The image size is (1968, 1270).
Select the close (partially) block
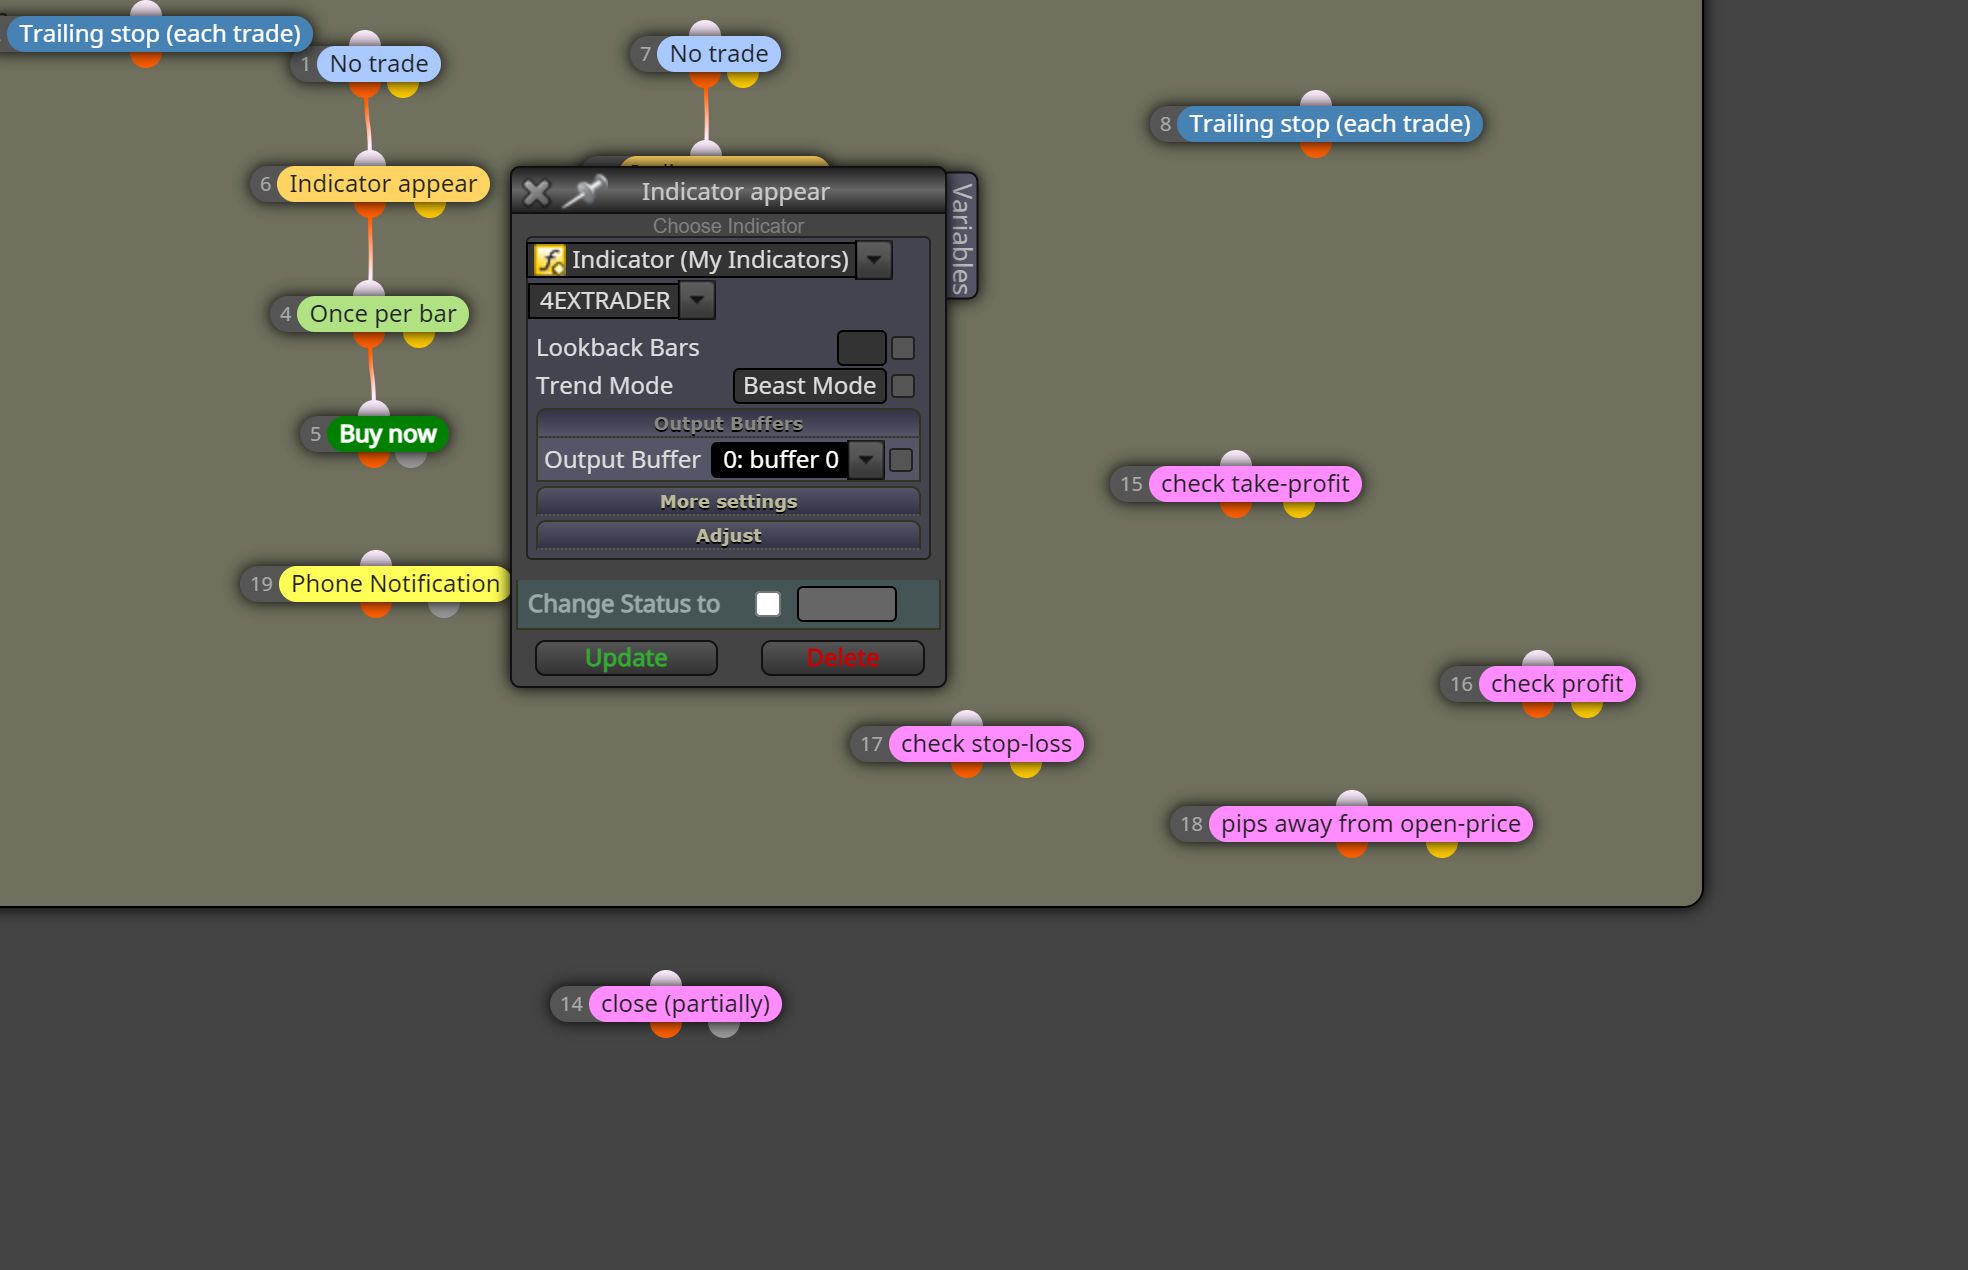tap(685, 1004)
